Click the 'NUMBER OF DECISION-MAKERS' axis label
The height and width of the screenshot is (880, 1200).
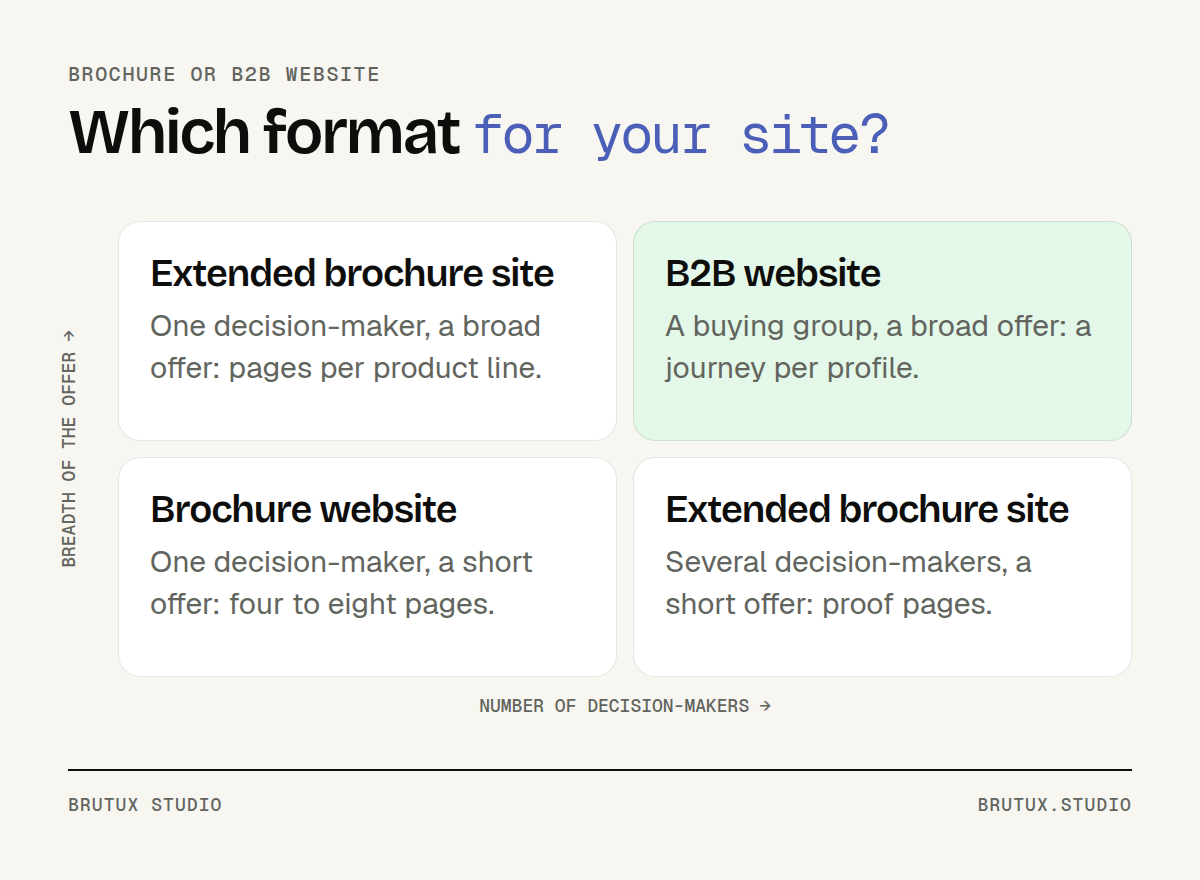coord(625,706)
